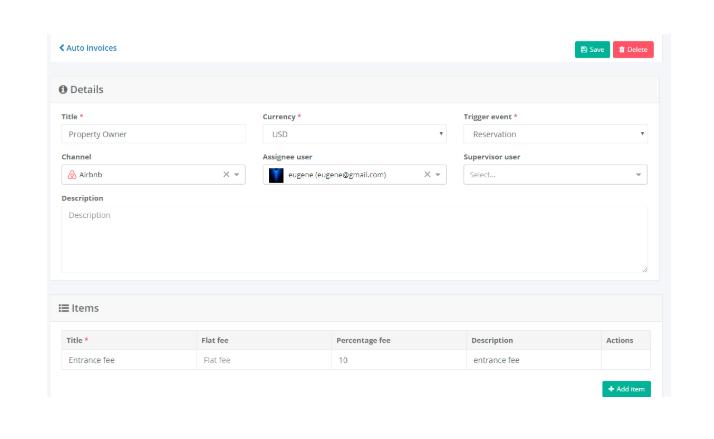Click the Currency label
Viewport: 714px width, 439px height.
point(279,117)
